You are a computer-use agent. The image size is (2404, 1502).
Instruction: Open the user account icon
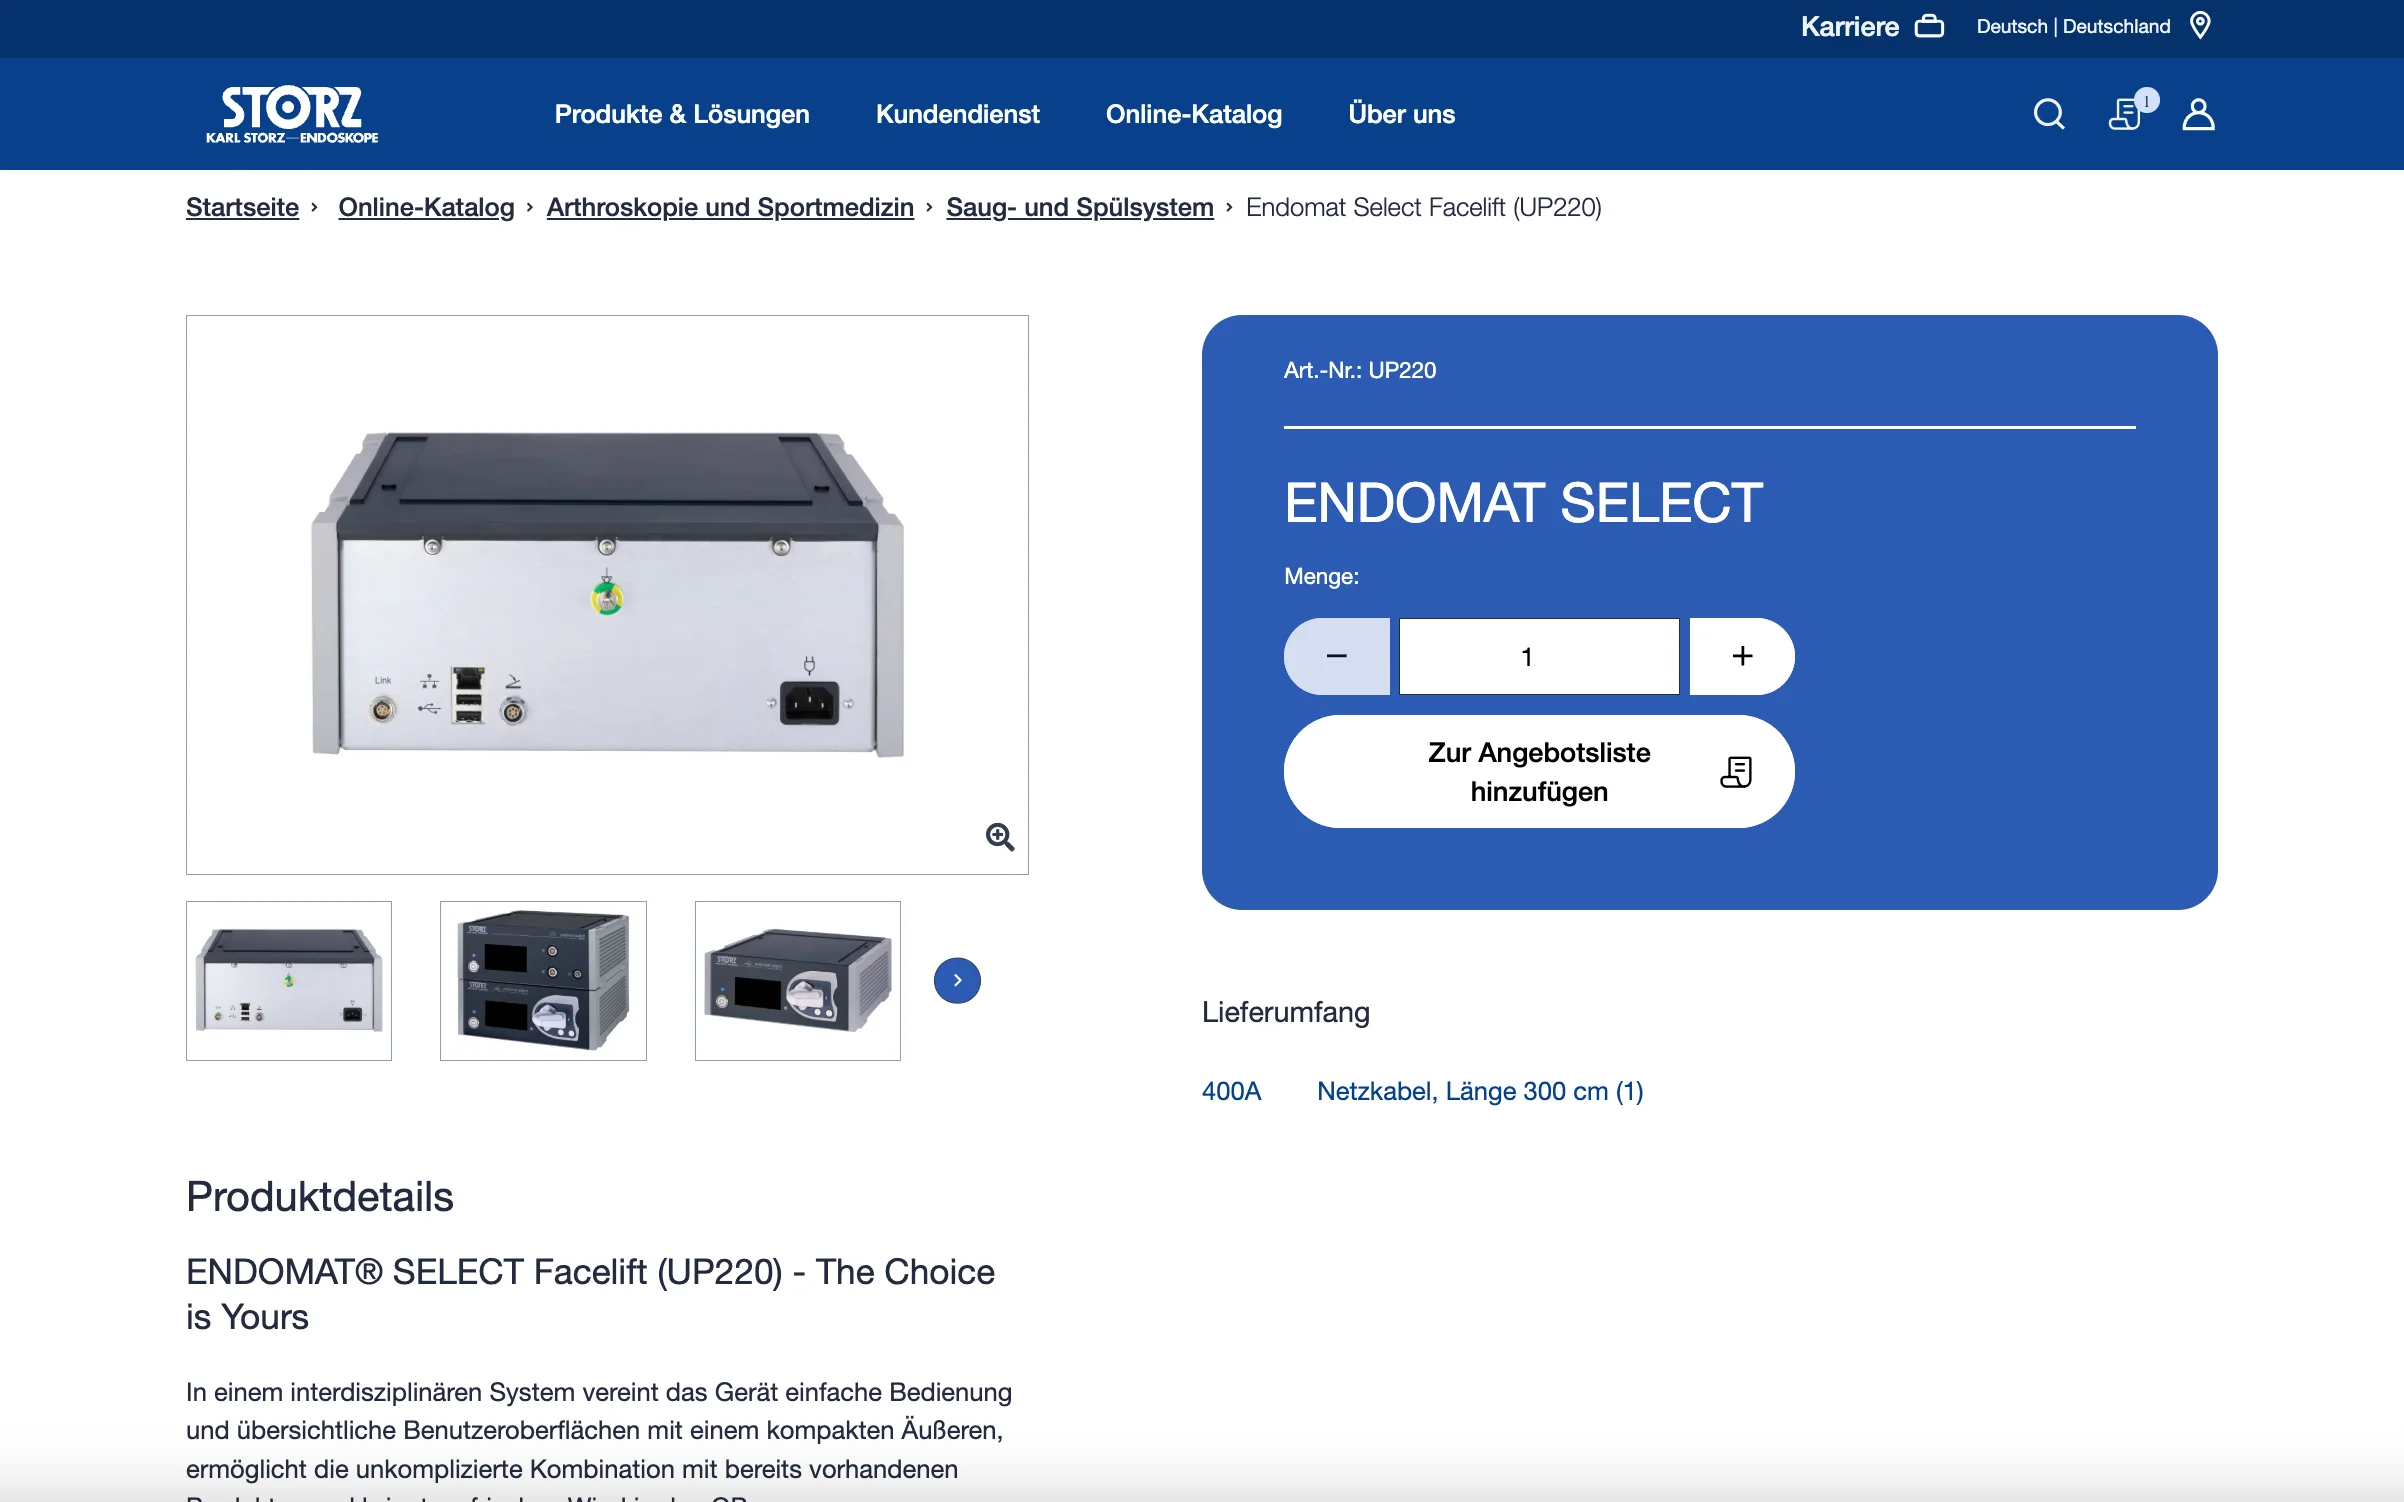pos(2198,114)
